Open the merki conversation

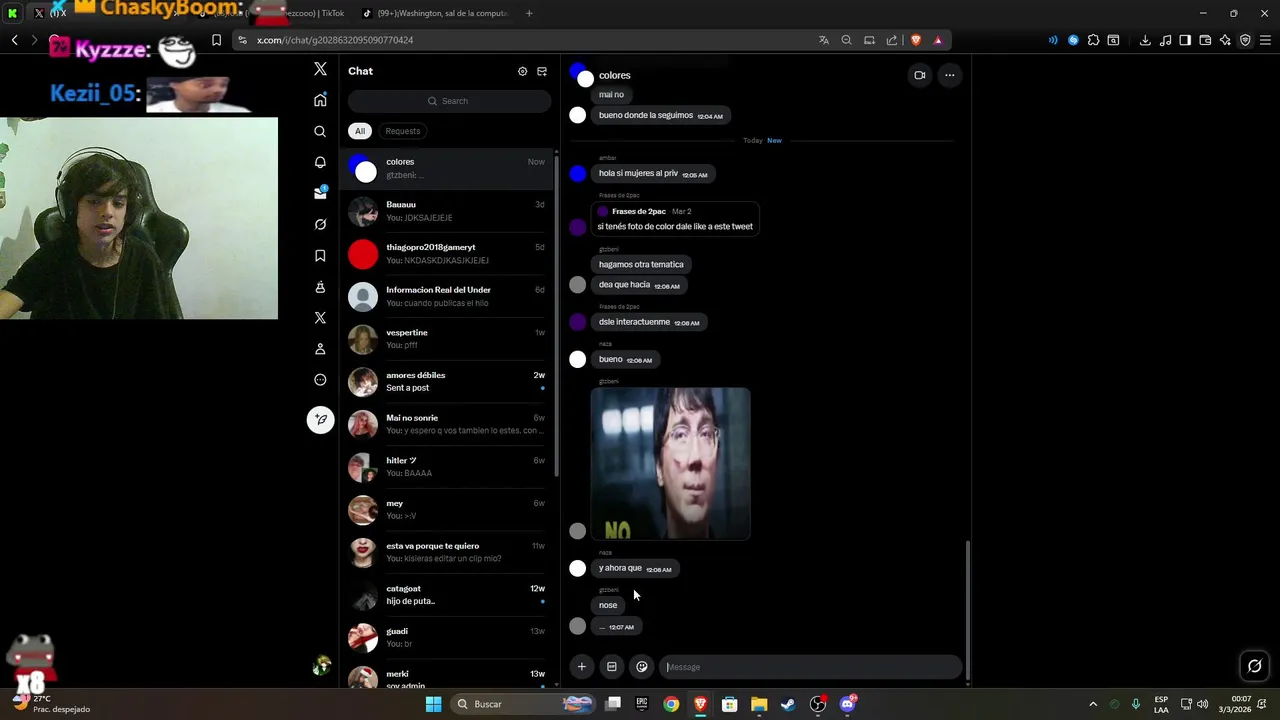[447, 677]
